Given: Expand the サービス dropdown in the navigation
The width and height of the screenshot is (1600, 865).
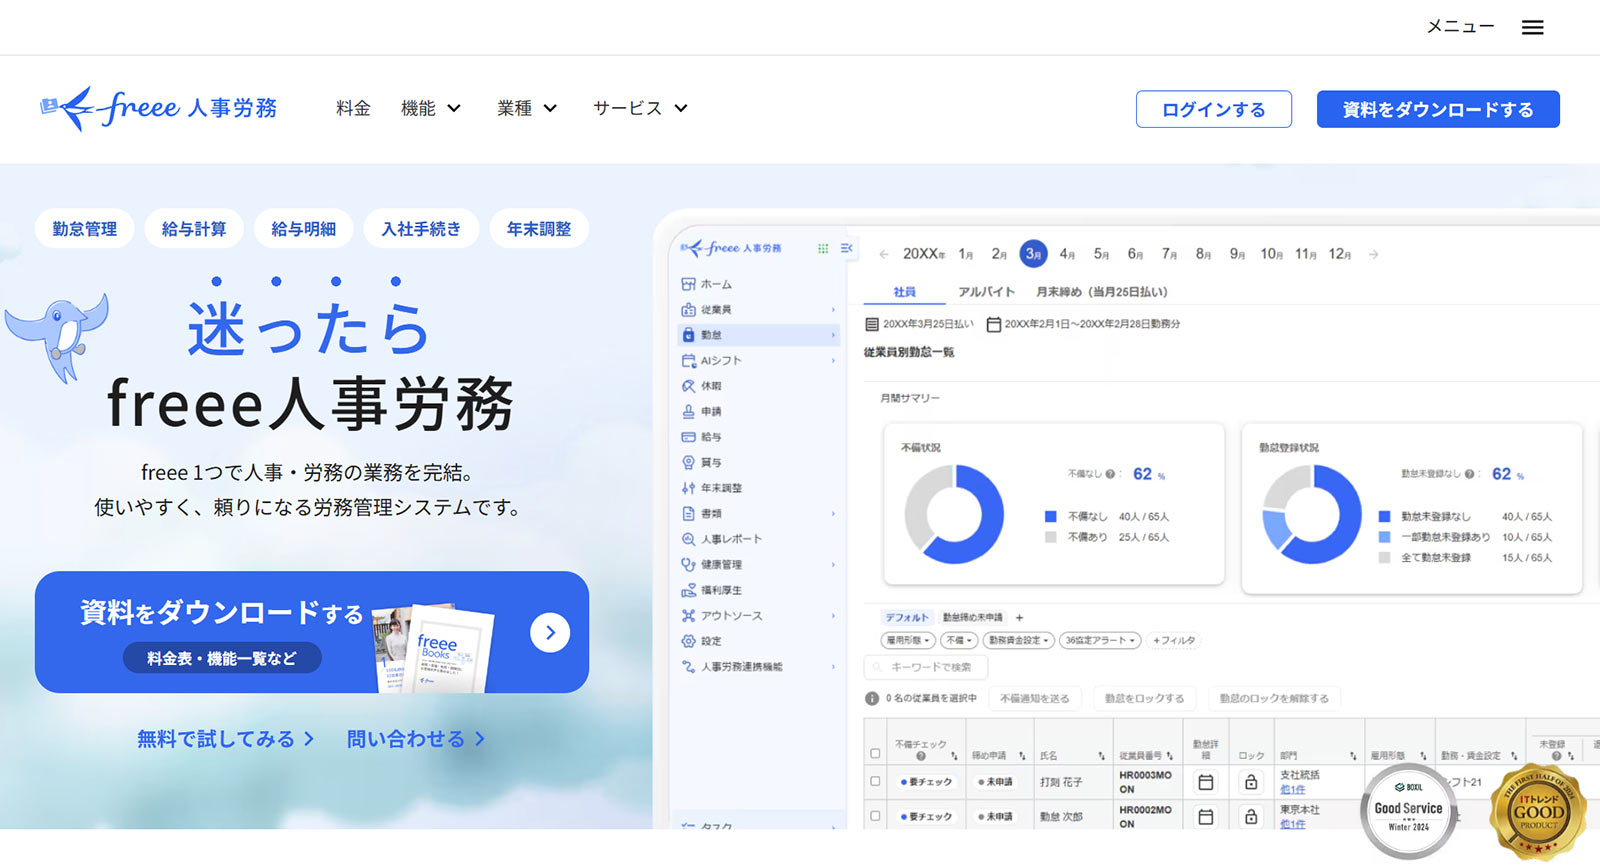Looking at the screenshot, I should coord(640,108).
